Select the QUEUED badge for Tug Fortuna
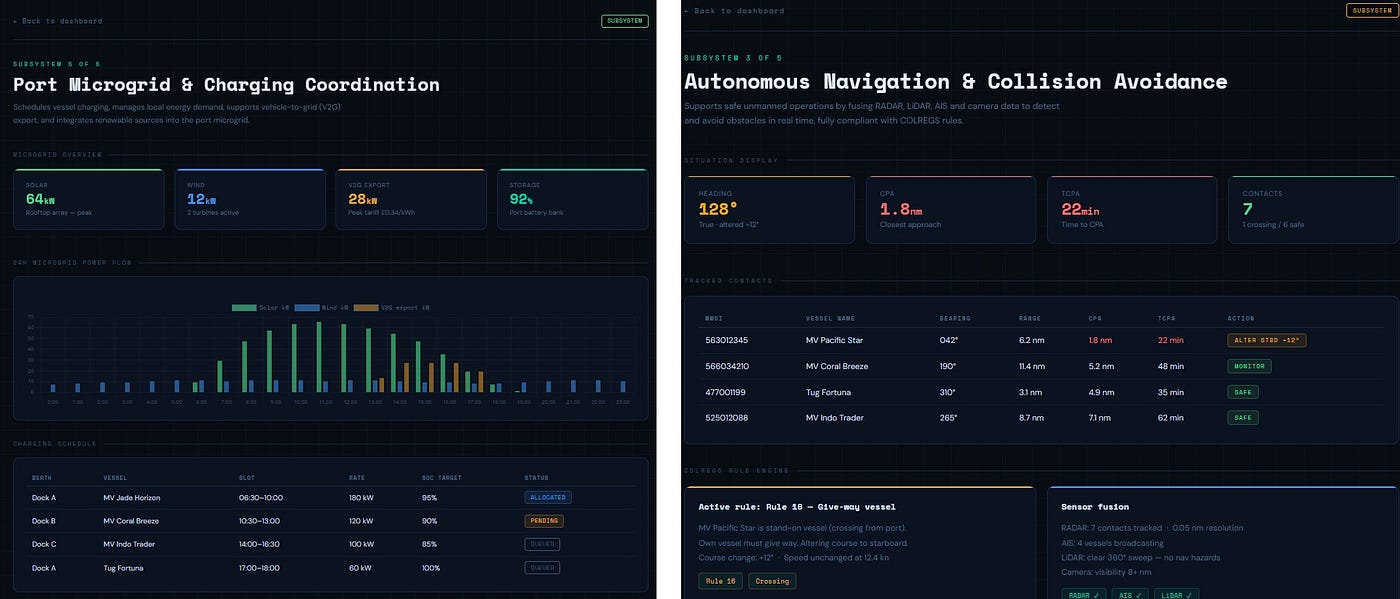 pyautogui.click(x=542, y=568)
